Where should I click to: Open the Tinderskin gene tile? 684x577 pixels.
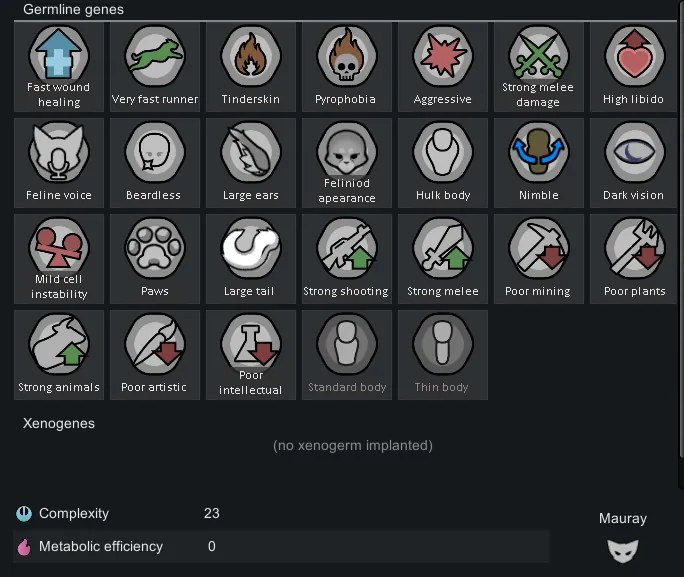pyautogui.click(x=251, y=67)
